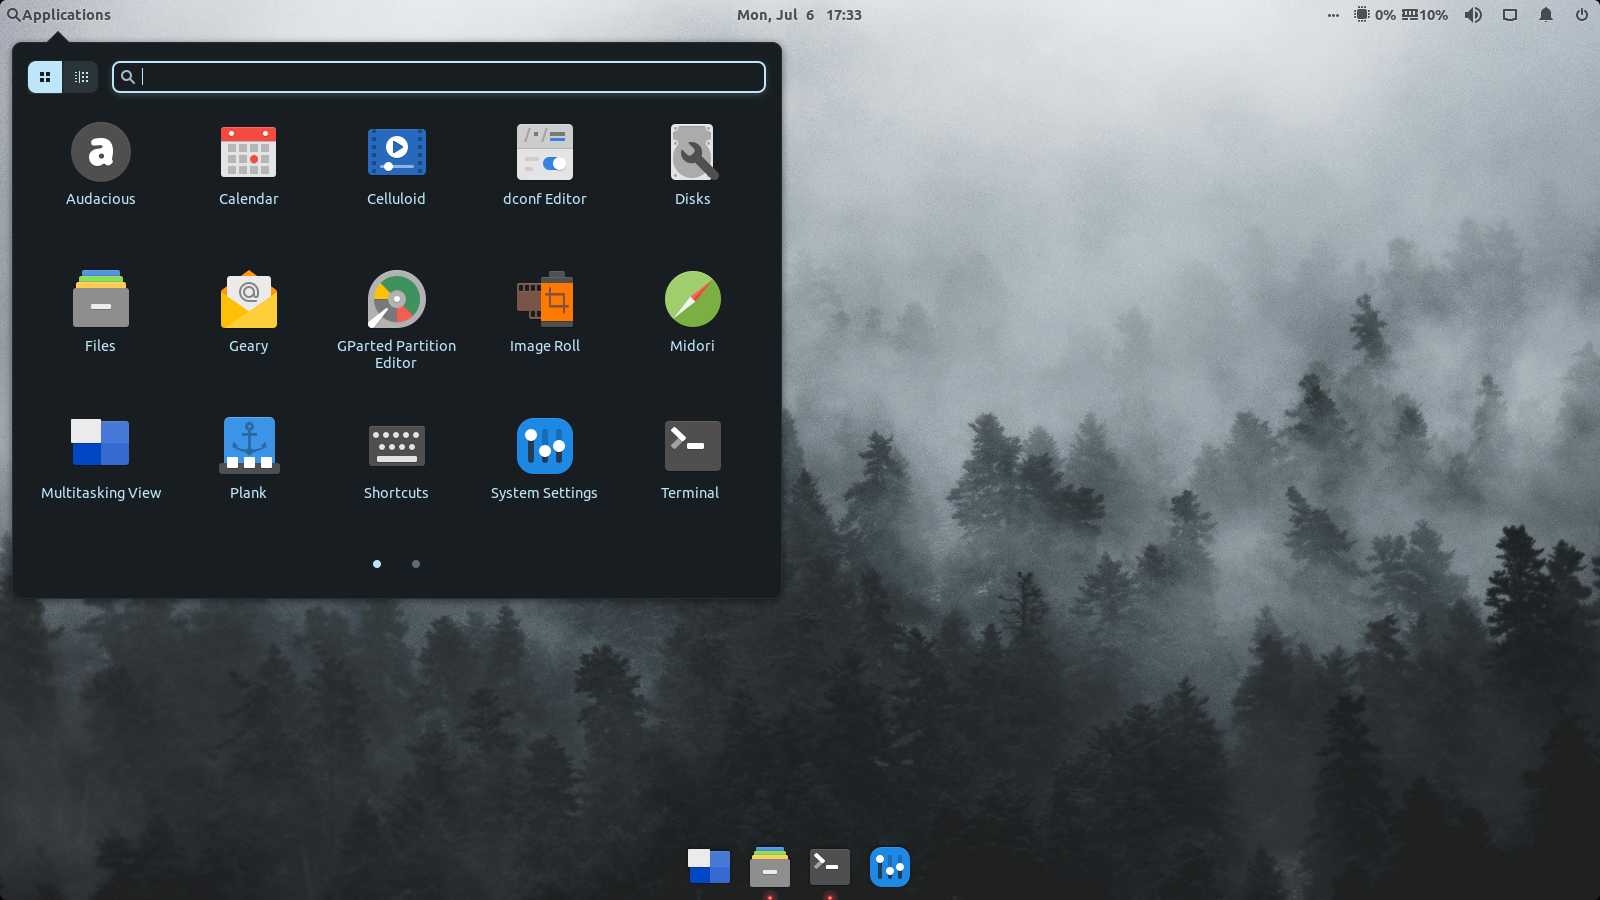Focus the application search field
The height and width of the screenshot is (900, 1600).
coord(439,77)
